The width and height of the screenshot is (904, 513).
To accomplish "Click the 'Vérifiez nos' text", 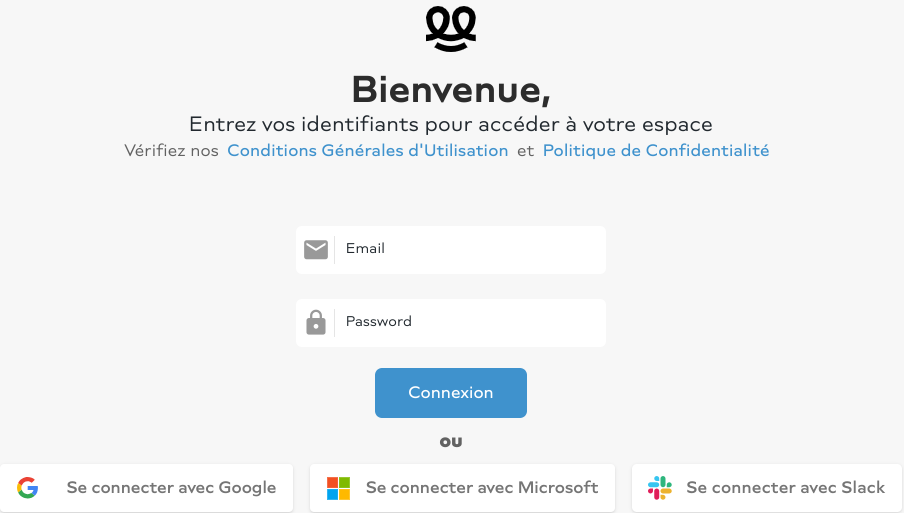I will [x=171, y=150].
